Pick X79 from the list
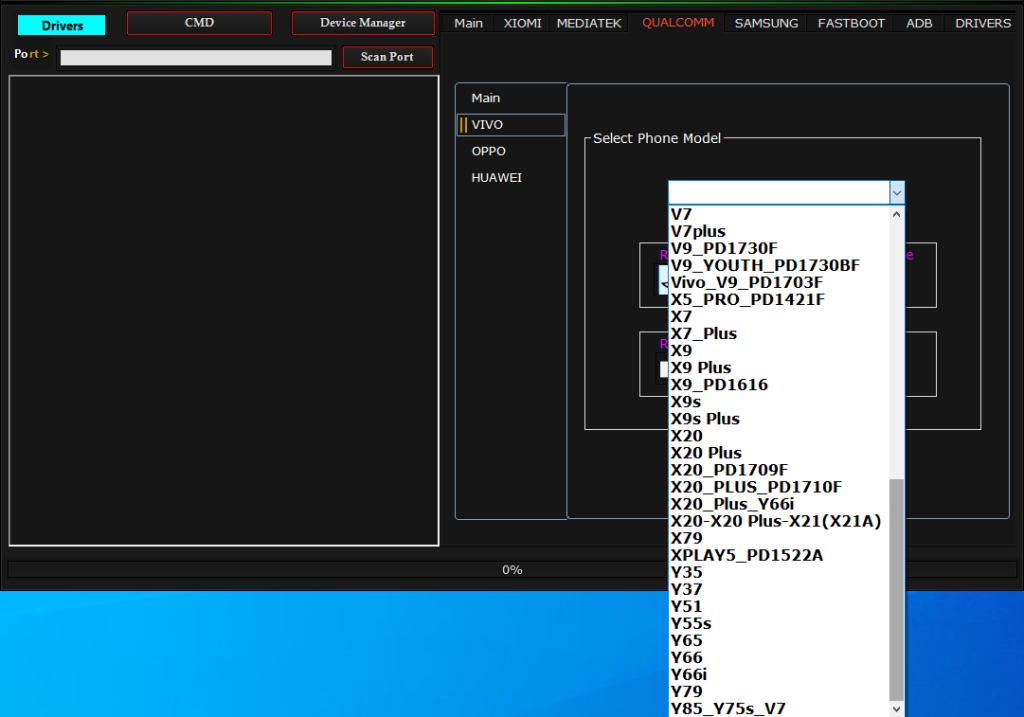The image size is (1024, 717). click(779, 538)
